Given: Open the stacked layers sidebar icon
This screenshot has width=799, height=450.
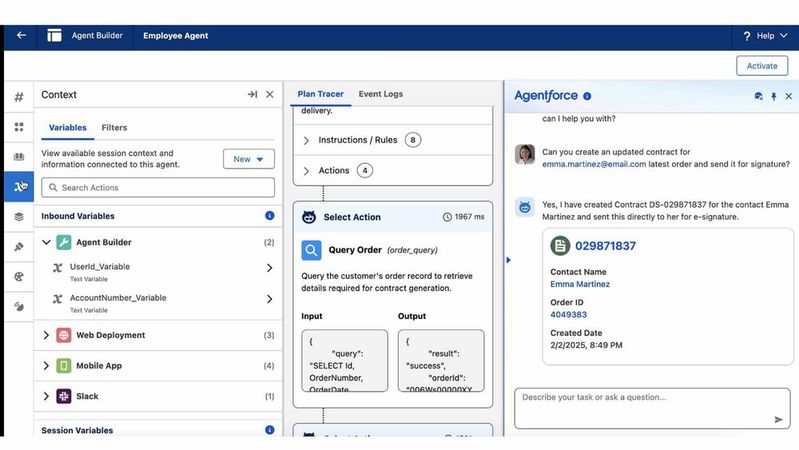Looking at the screenshot, I should (19, 217).
